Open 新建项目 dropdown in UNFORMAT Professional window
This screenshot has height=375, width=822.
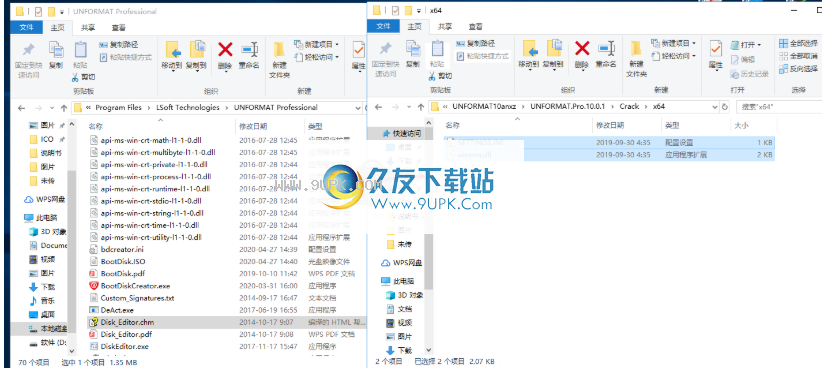(316, 44)
